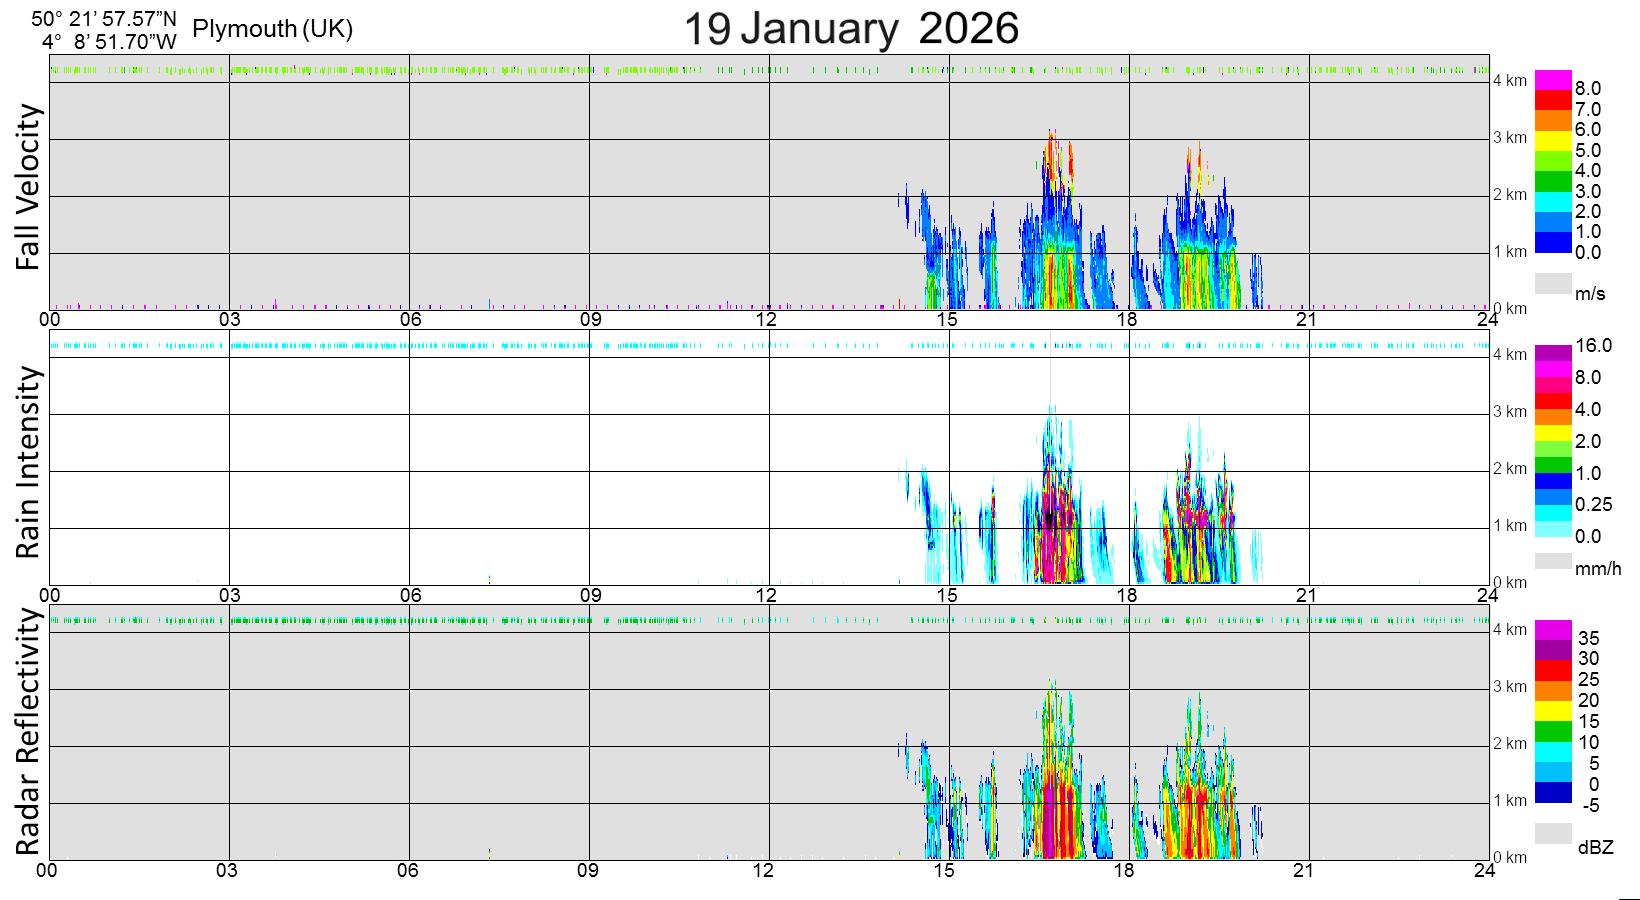The height and width of the screenshot is (900, 1640).
Task: Pick the dark blue 0.0 swatch in Fall Velocity legend
Action: [1553, 243]
